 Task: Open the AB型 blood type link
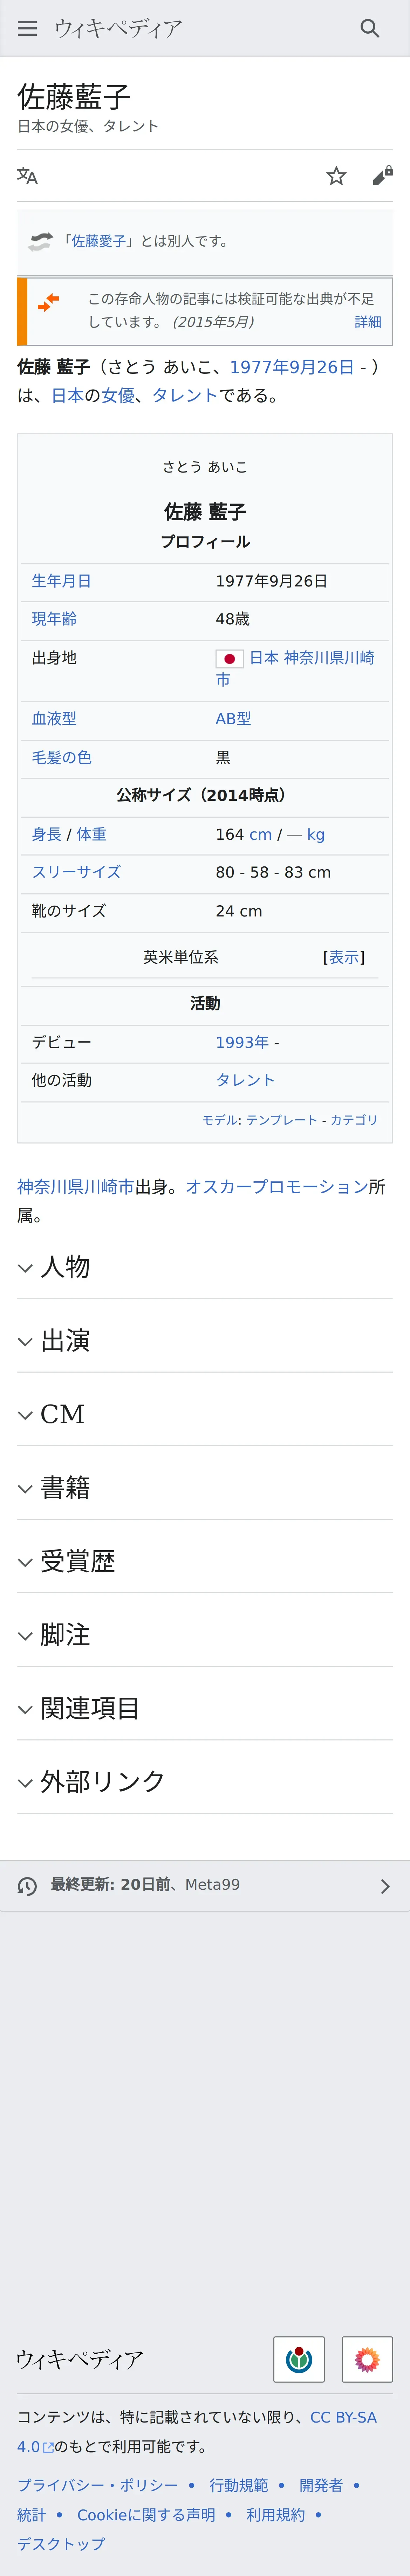click(x=233, y=719)
